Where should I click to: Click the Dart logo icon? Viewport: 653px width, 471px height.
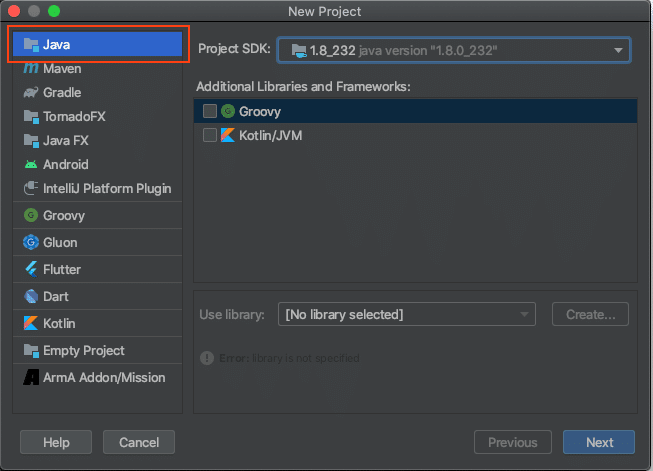31,296
